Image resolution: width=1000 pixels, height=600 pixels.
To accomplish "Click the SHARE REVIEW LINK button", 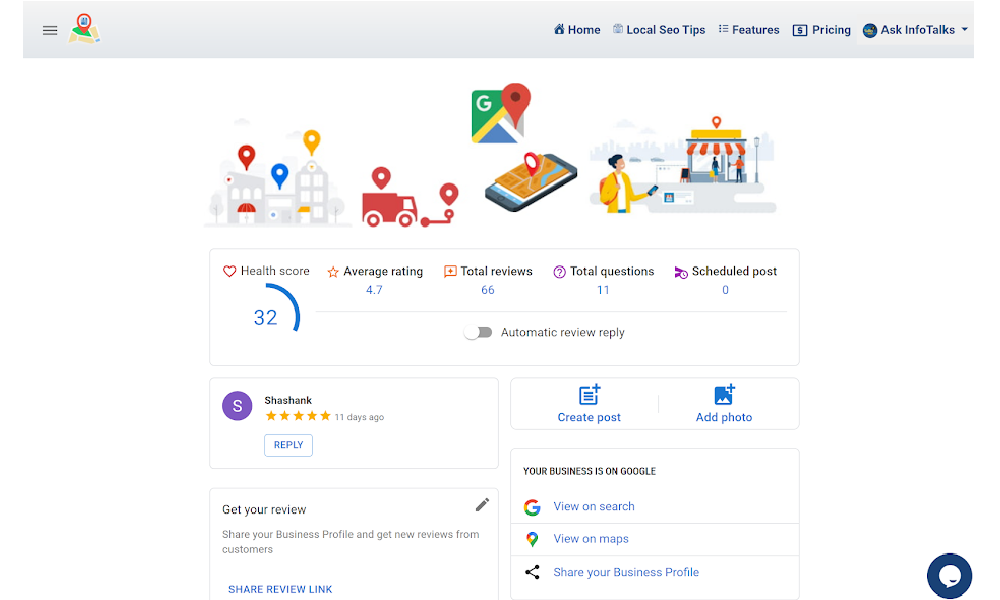I will tap(280, 589).
